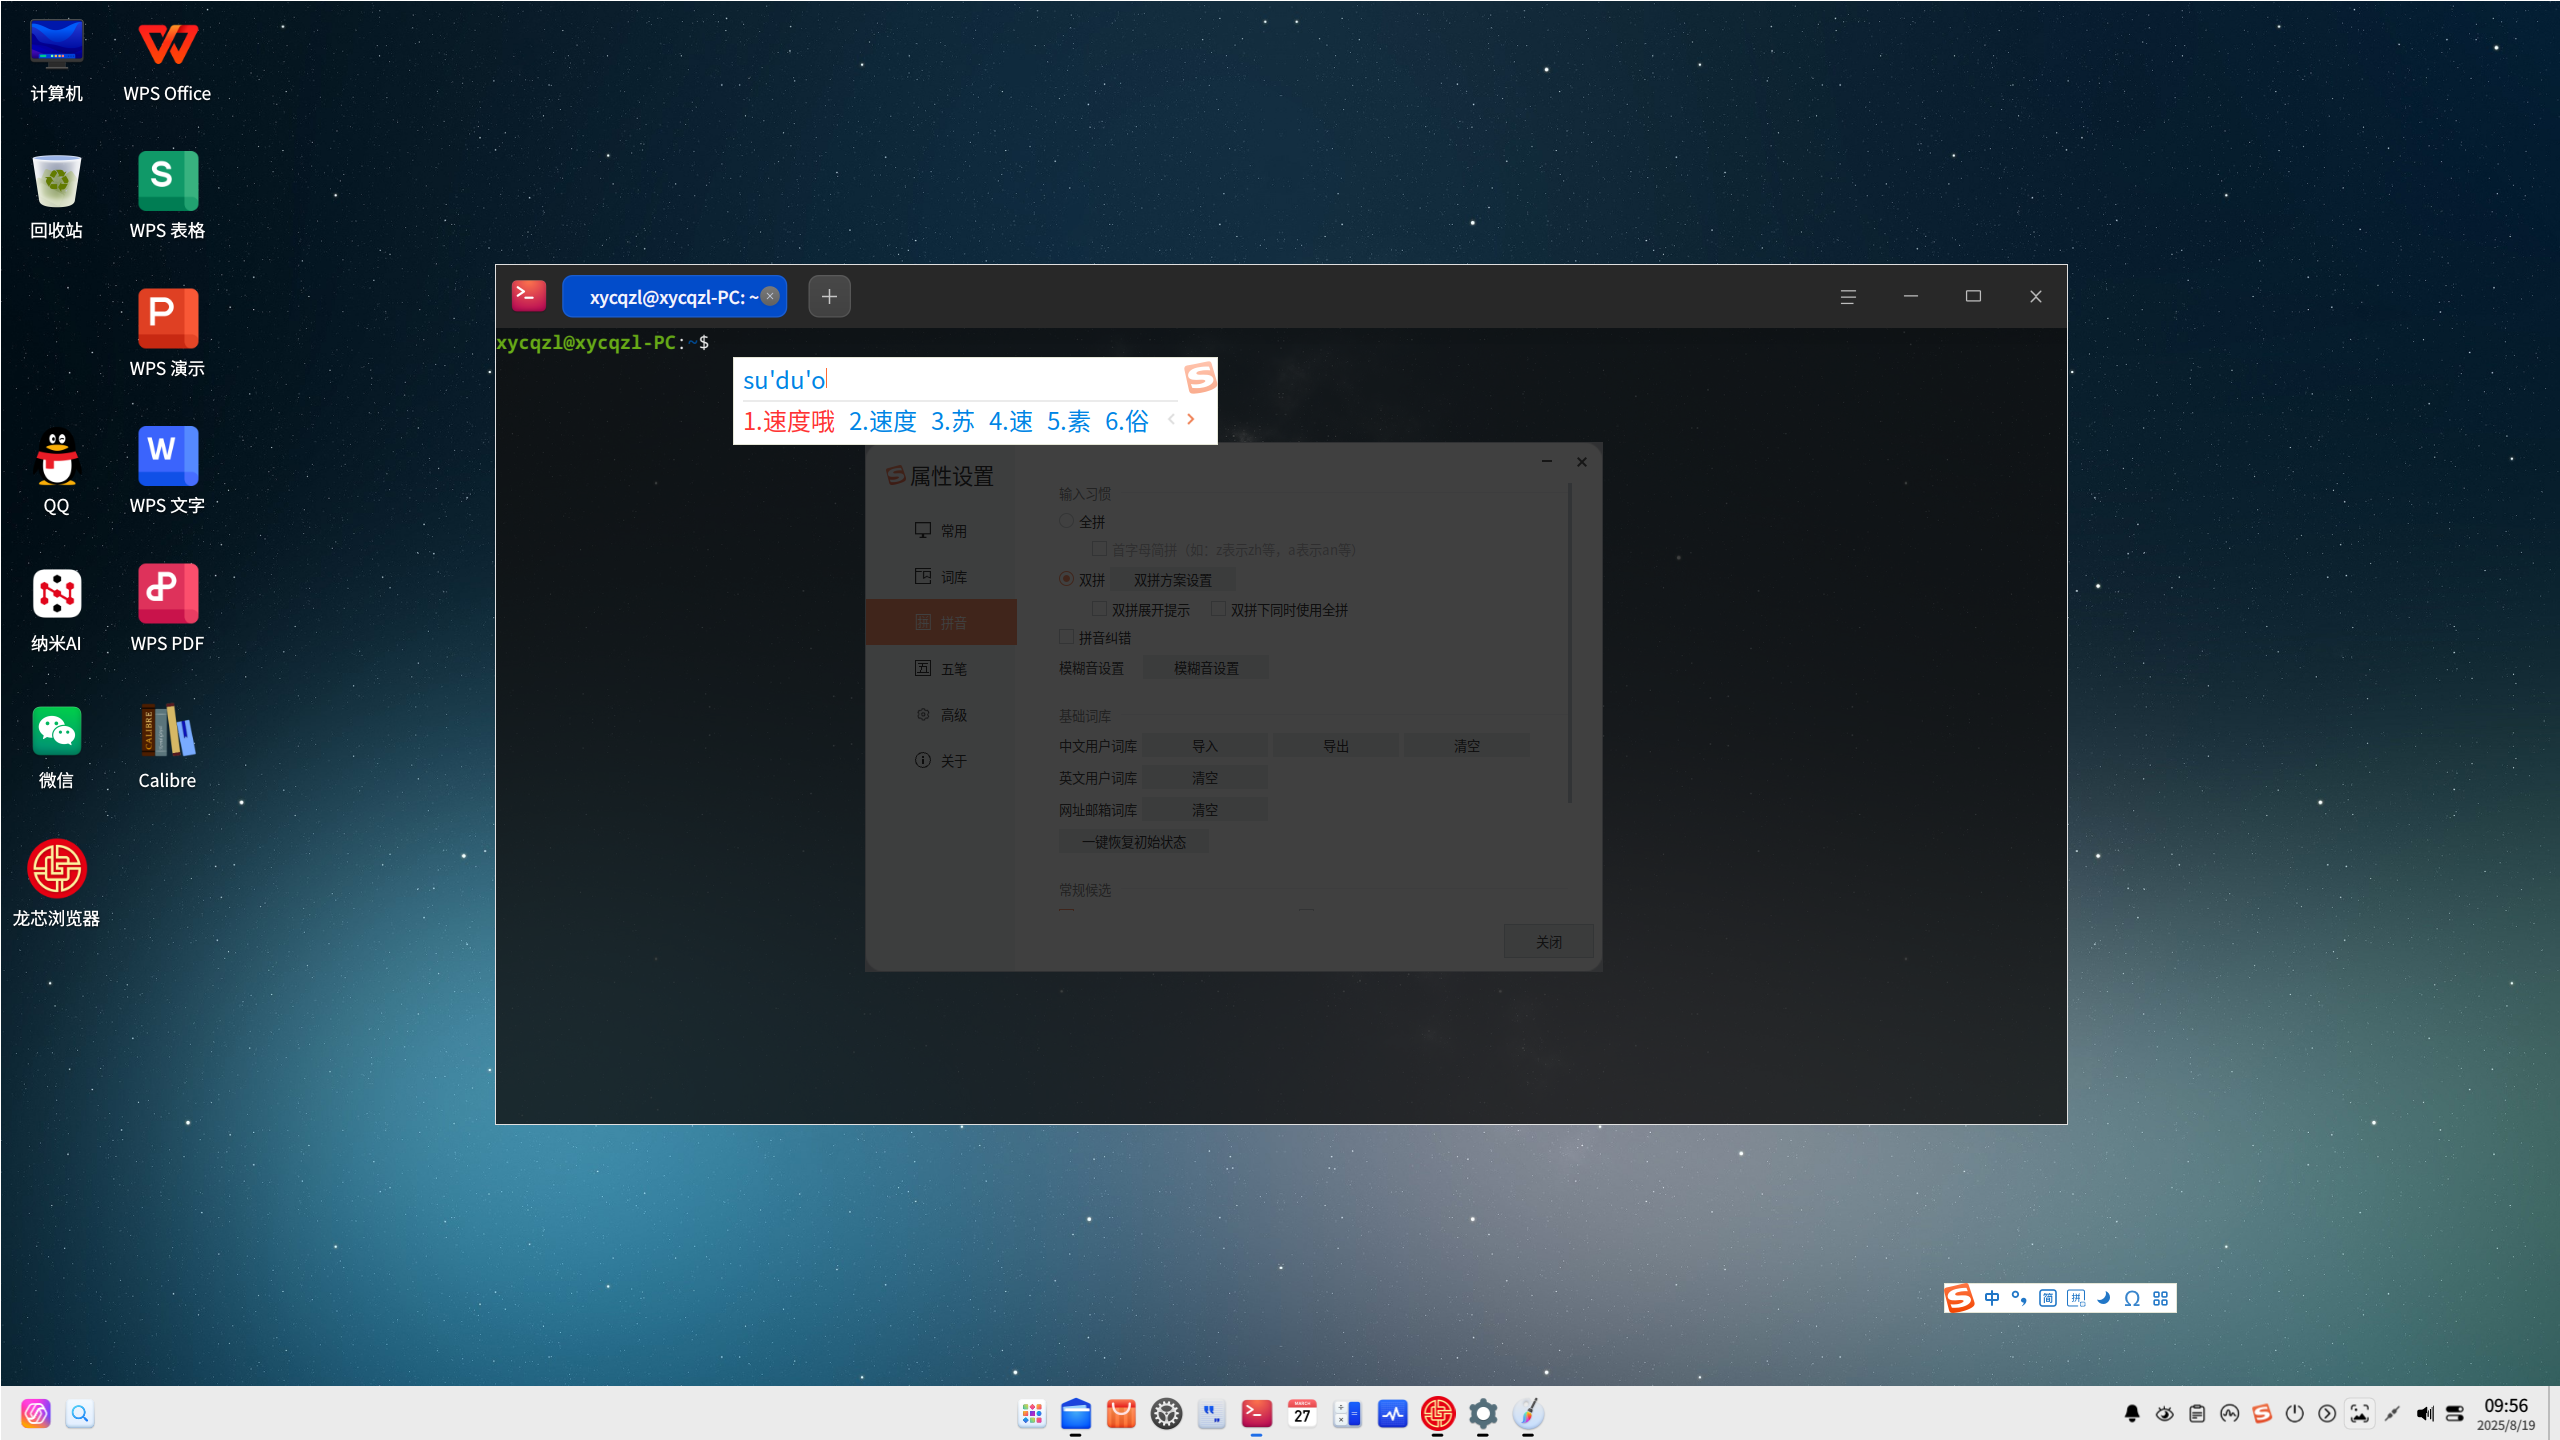Enable 双拼下同时使用全拼 checkbox

pos(1218,609)
